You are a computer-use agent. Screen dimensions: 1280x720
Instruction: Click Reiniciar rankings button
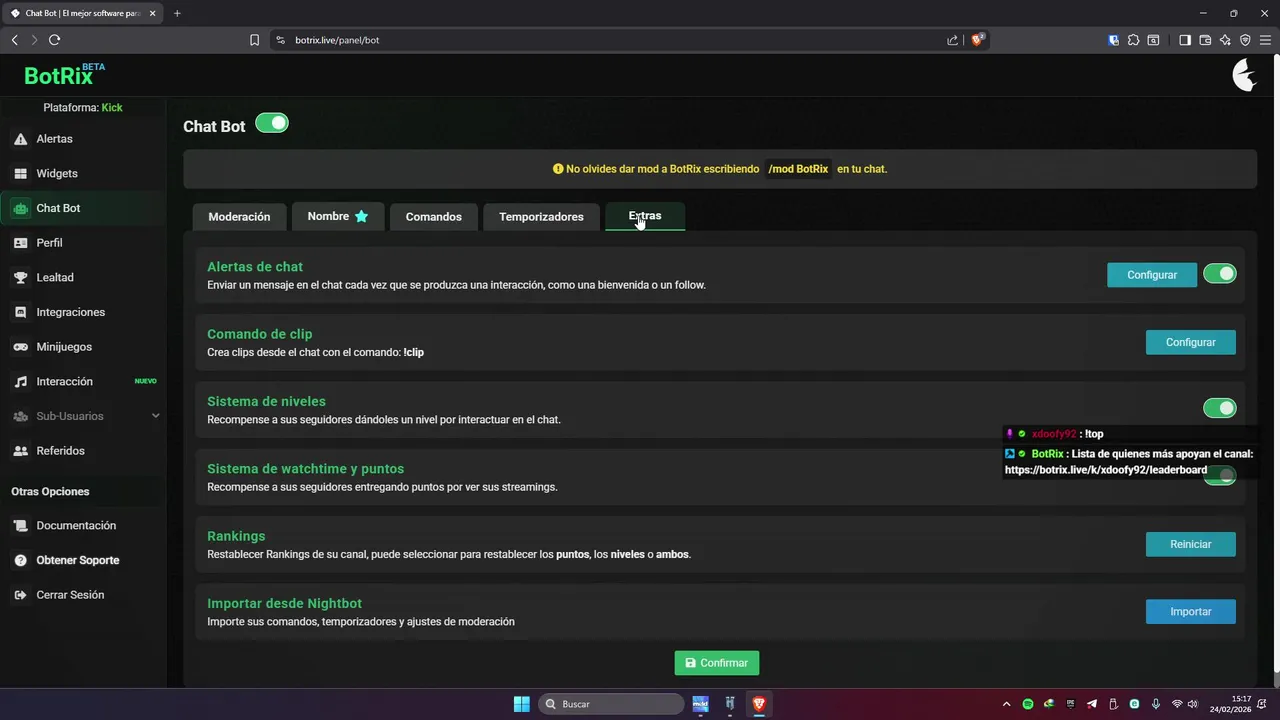(x=1191, y=544)
